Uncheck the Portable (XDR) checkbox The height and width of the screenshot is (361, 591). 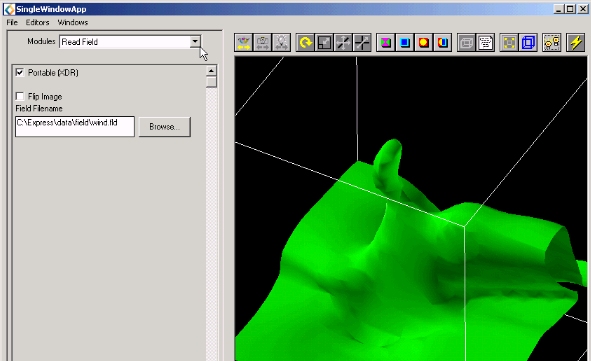click(20, 72)
